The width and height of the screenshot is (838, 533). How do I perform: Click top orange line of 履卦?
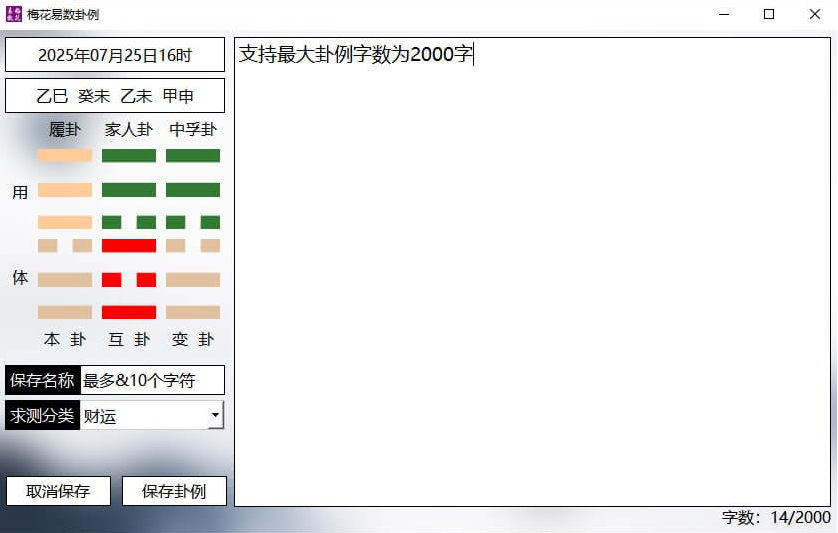[x=65, y=156]
